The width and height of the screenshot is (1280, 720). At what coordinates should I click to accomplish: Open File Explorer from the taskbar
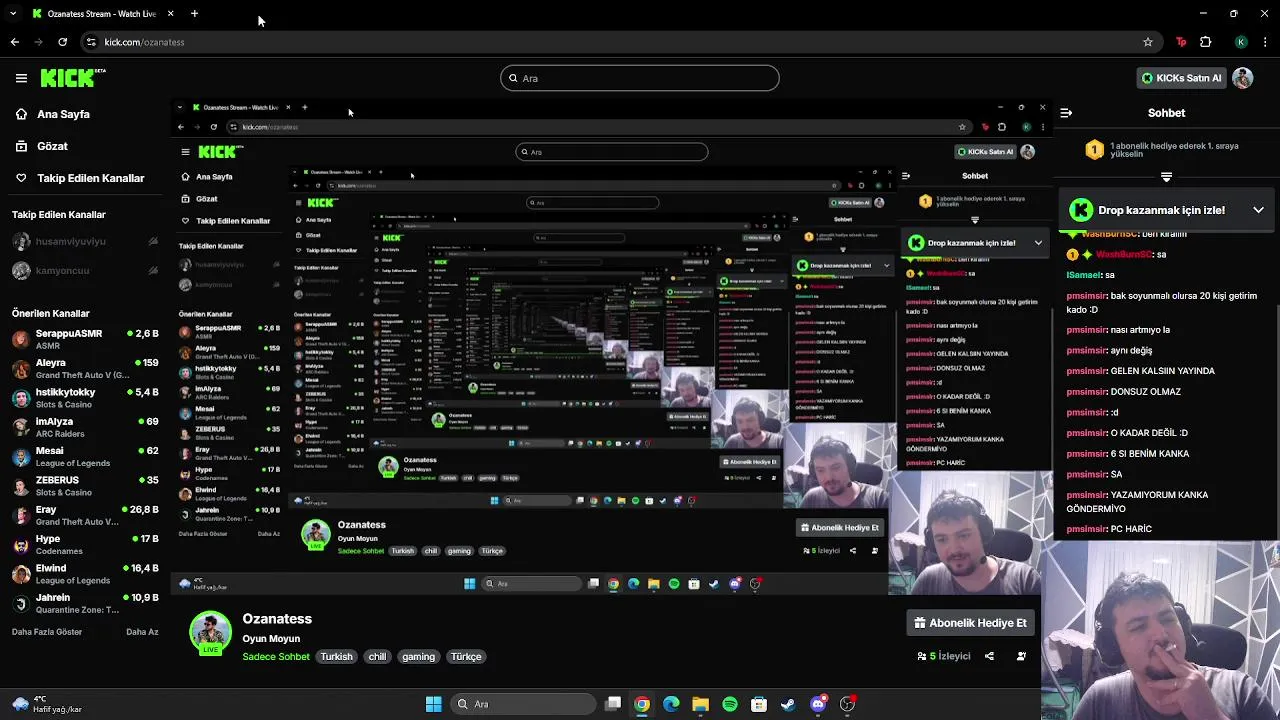pos(700,704)
